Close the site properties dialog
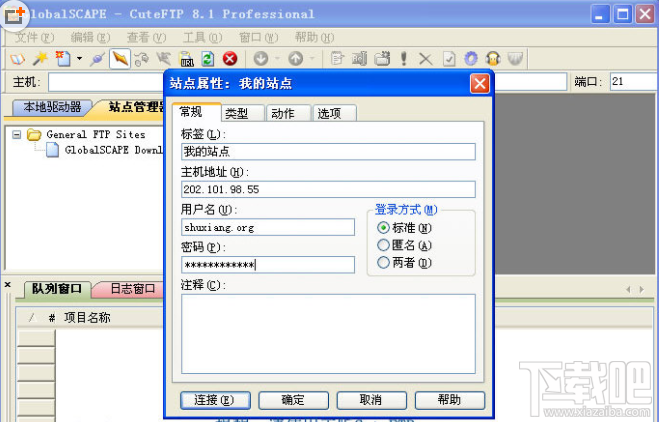The image size is (659, 422). [x=480, y=84]
